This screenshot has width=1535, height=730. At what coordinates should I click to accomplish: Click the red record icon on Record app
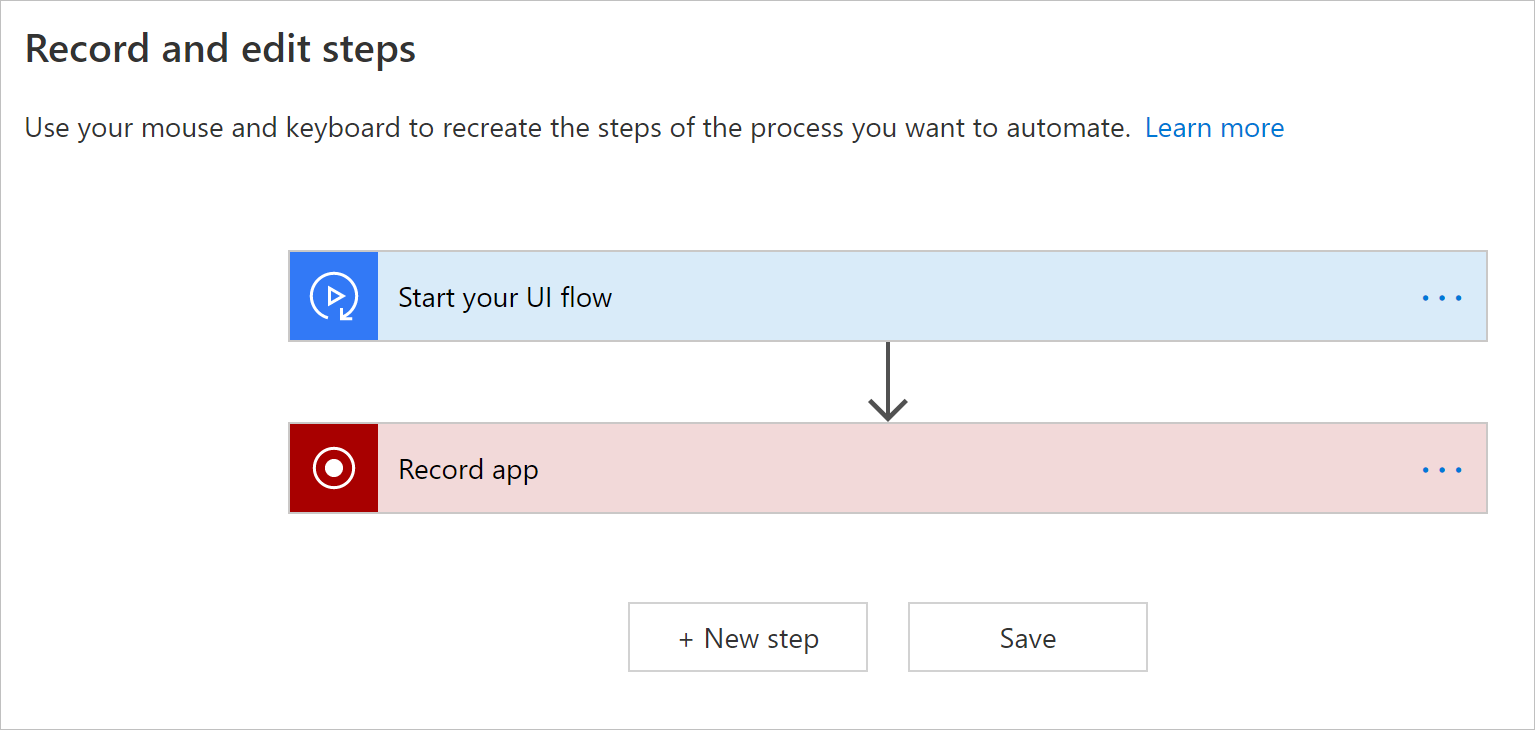click(x=334, y=468)
